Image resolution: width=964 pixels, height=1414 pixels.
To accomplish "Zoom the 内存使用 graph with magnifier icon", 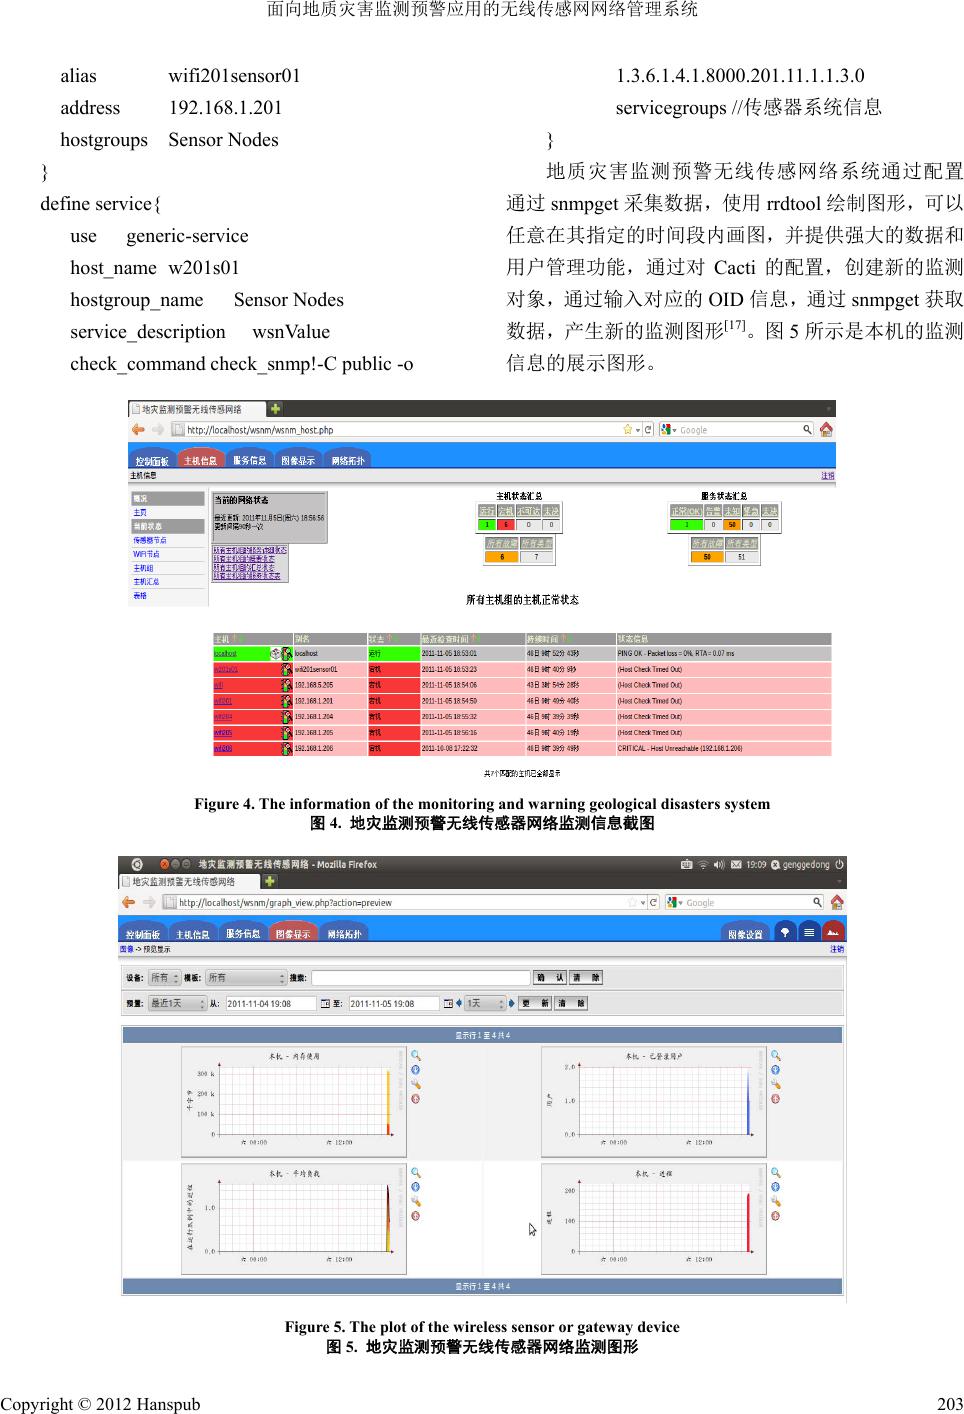I will point(416,1056).
